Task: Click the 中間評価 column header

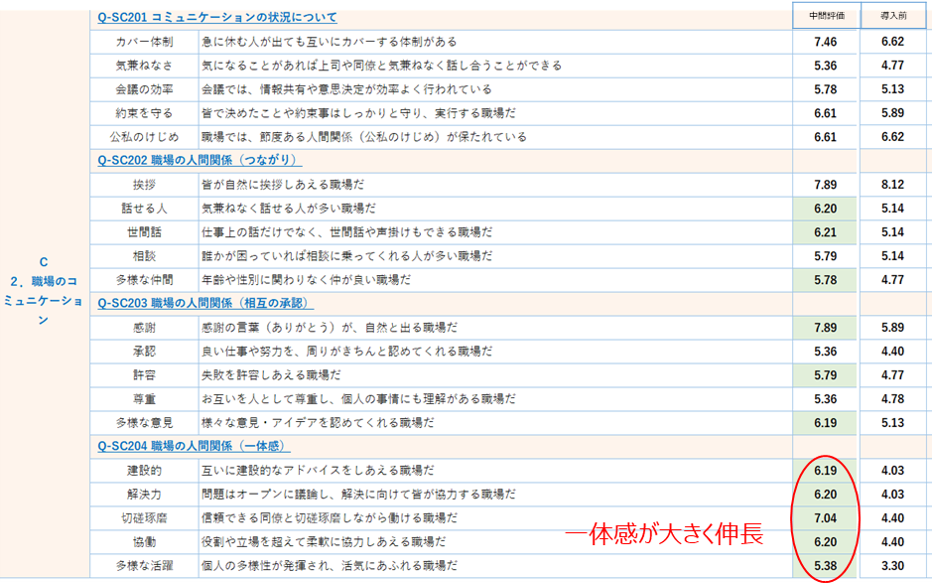Action: pos(826,16)
